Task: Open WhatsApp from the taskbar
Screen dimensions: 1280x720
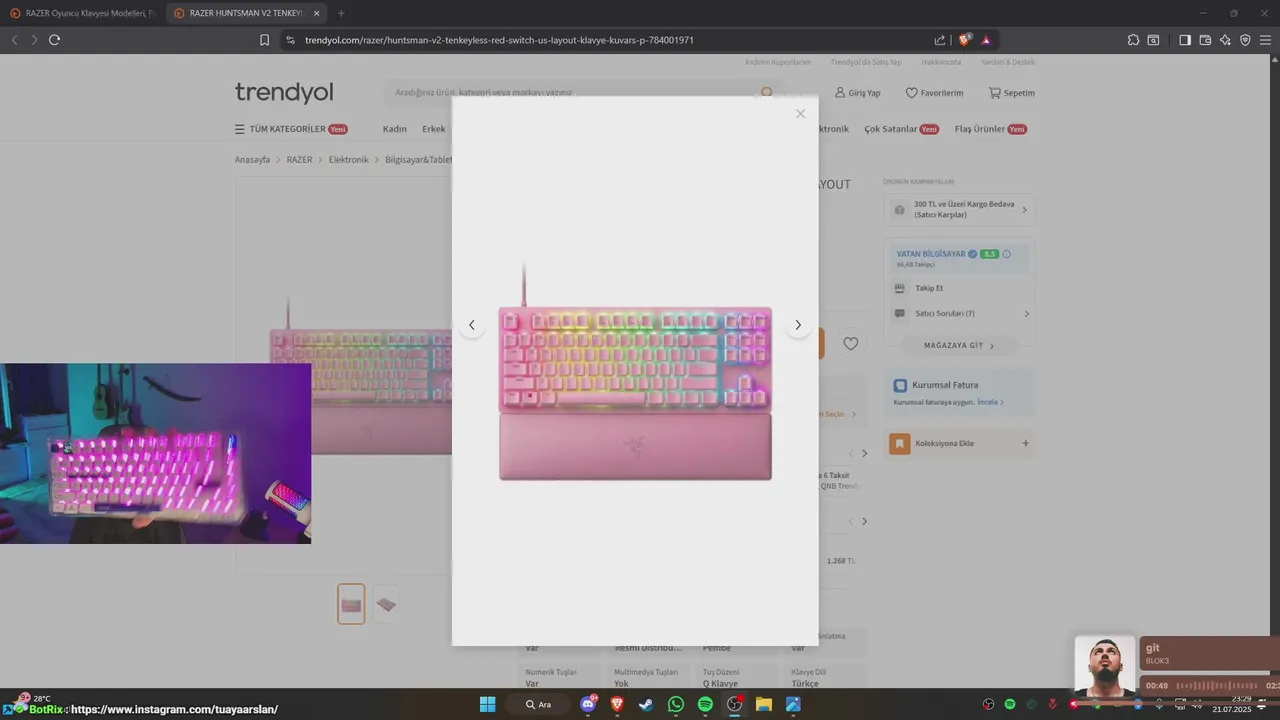Action: tap(676, 704)
